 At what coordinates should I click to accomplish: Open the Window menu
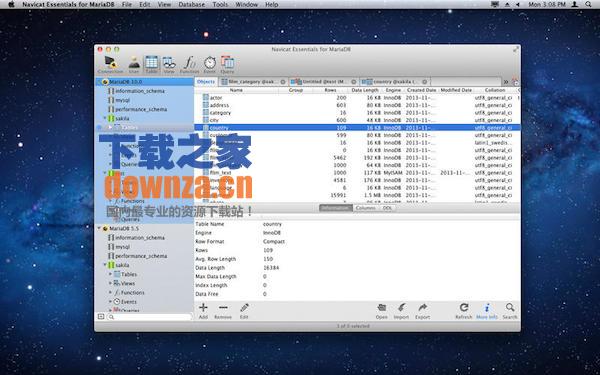[x=246, y=5]
